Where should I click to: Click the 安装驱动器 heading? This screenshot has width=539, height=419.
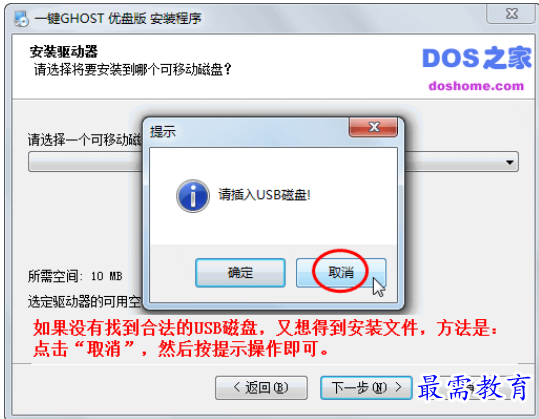[x=64, y=52]
